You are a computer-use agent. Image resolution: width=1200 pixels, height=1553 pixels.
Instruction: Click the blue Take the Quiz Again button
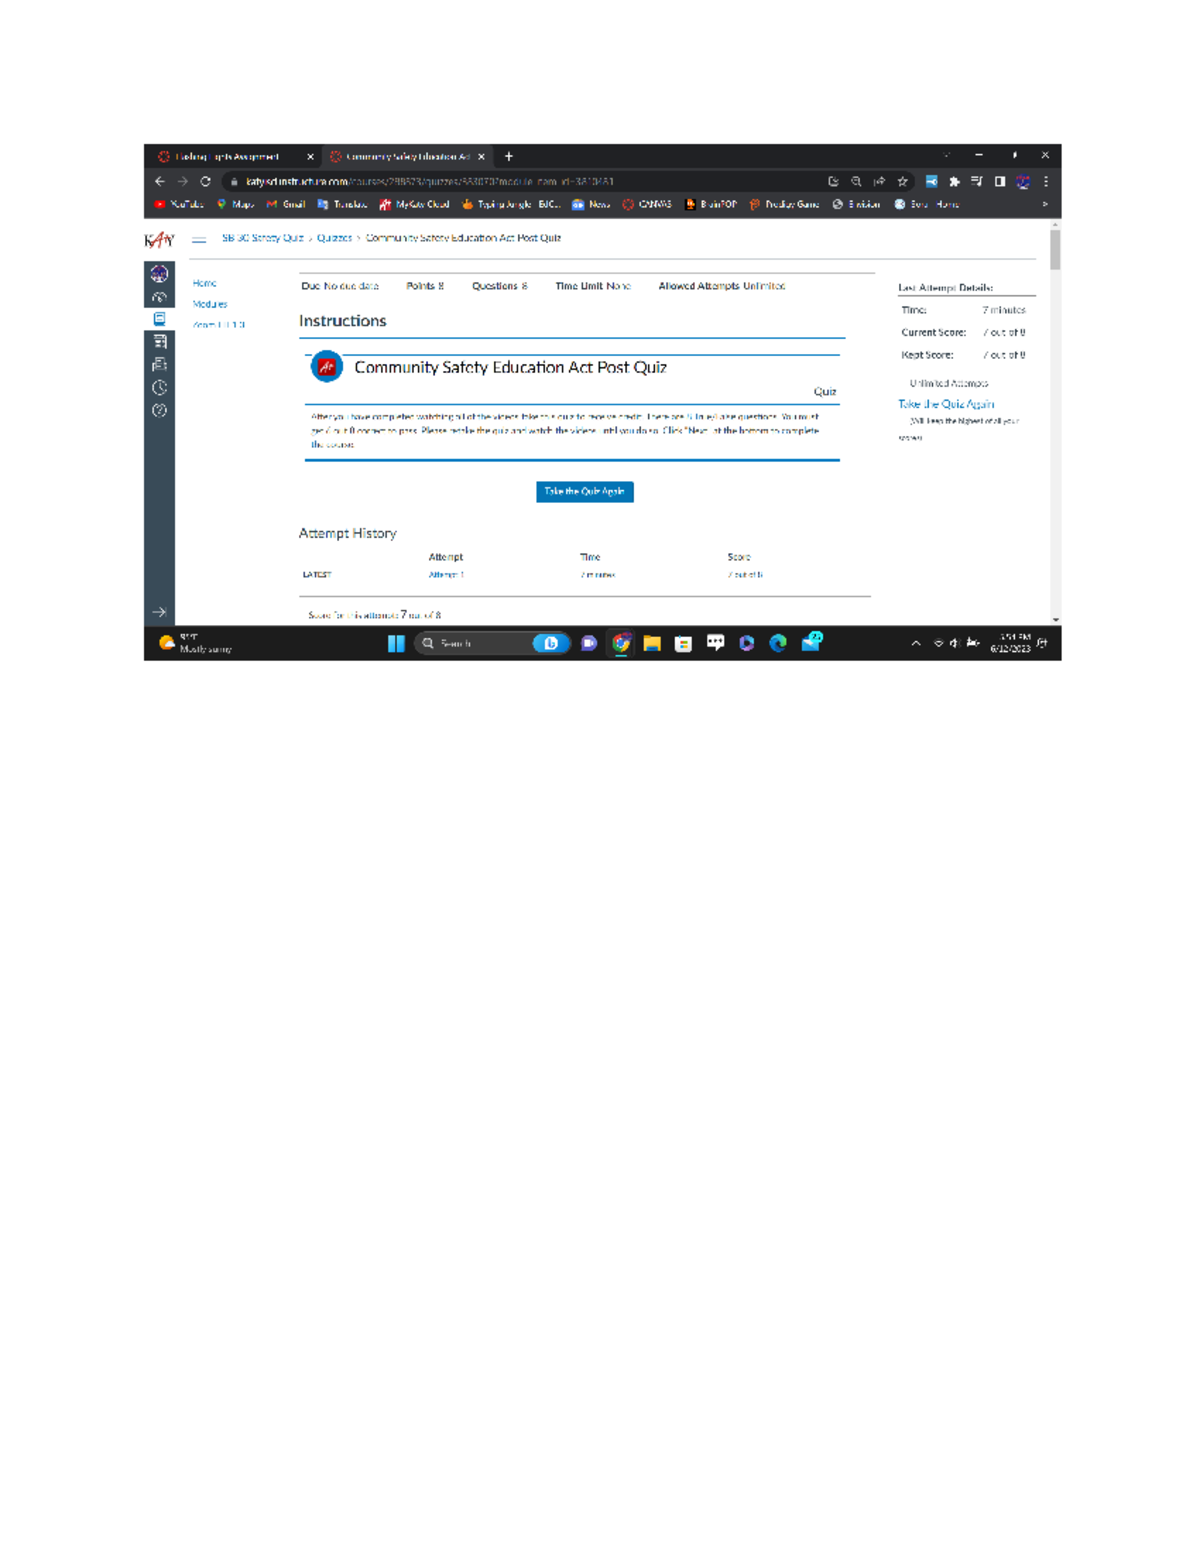click(x=585, y=492)
